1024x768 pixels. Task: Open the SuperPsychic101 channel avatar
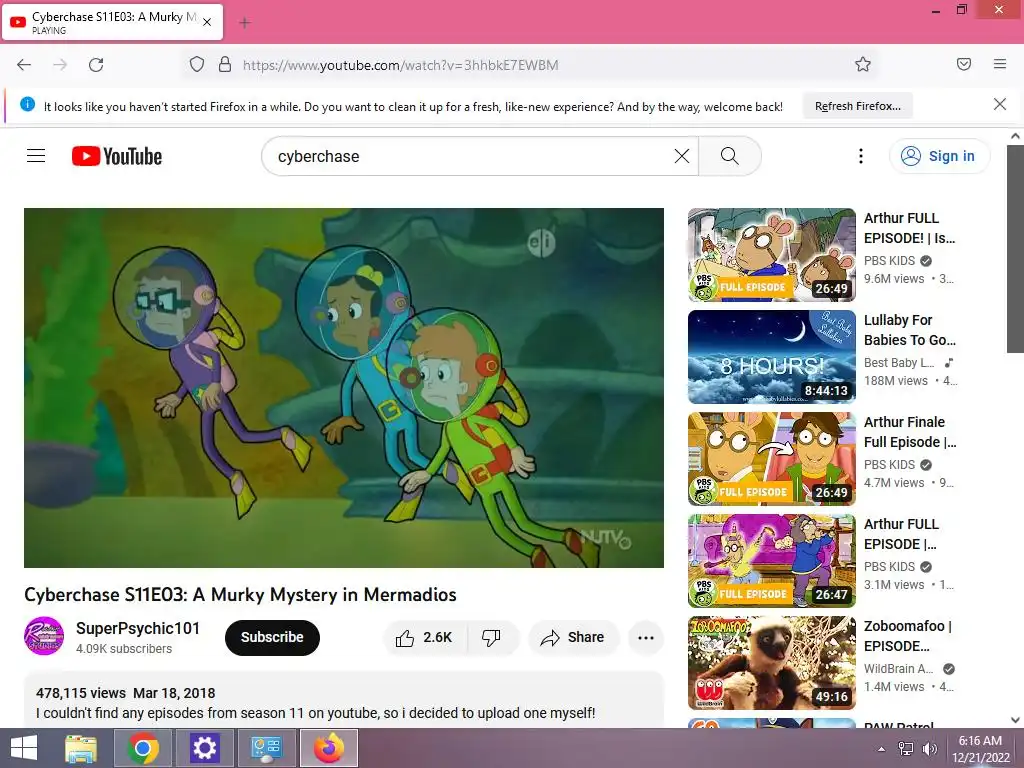[x=44, y=636]
